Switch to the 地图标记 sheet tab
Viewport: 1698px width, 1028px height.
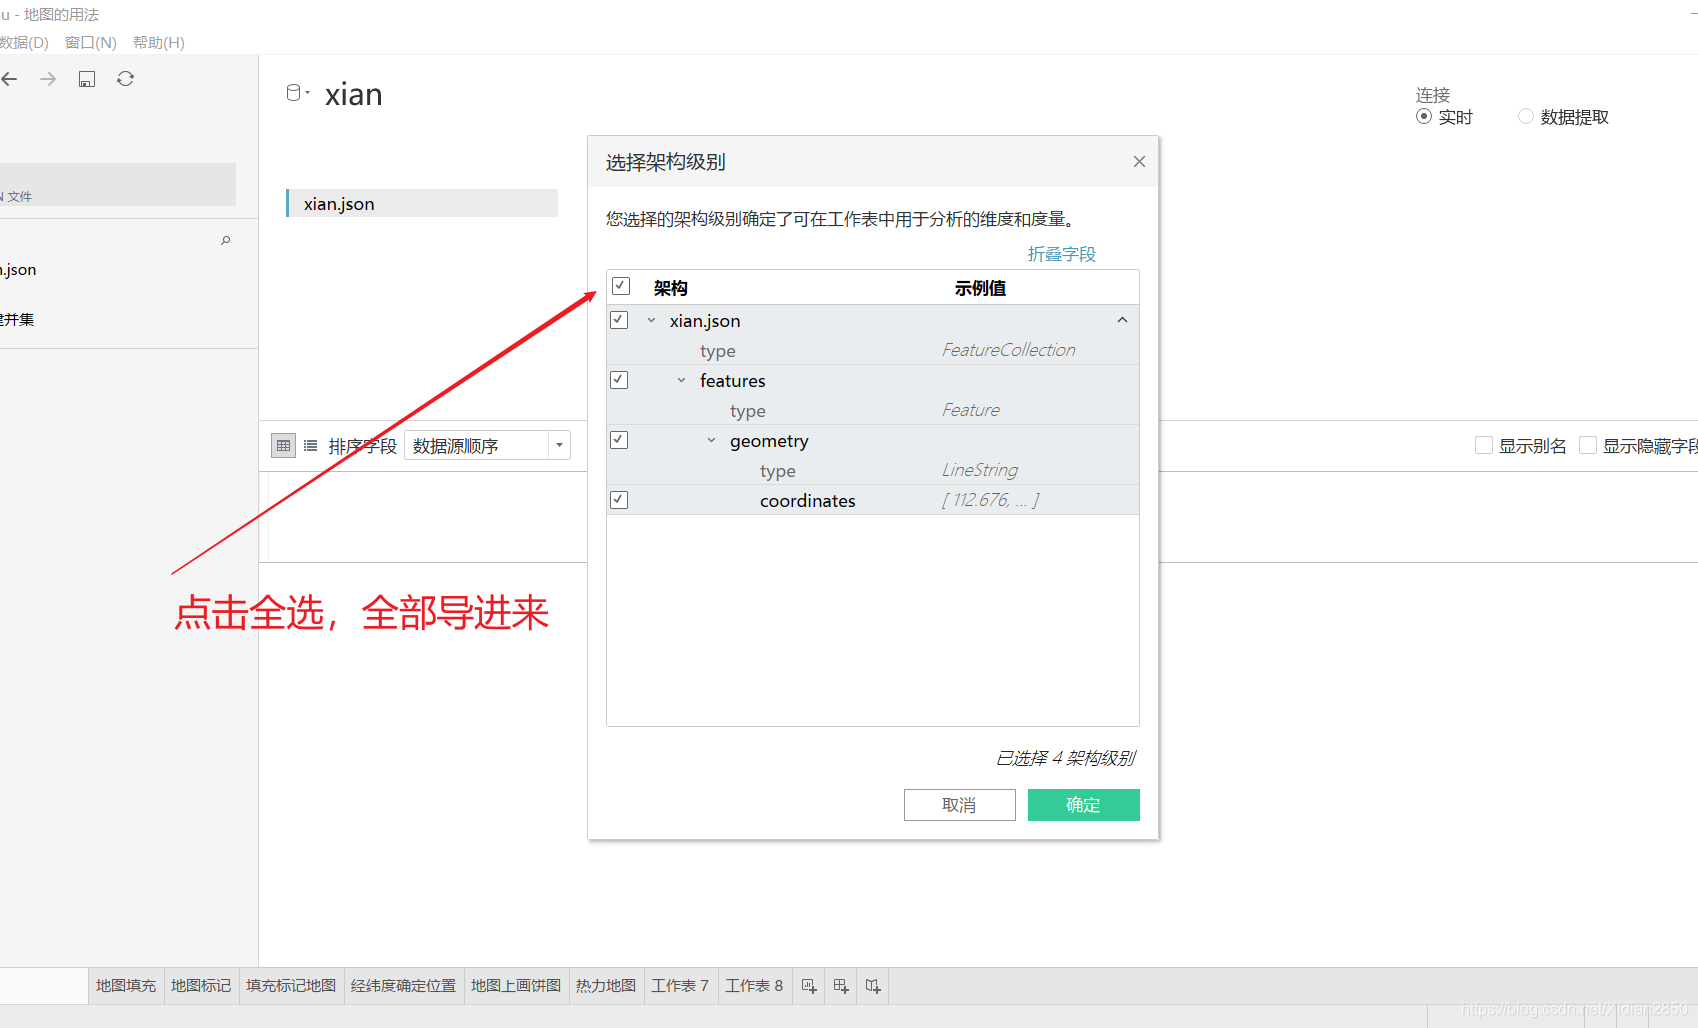pos(201,986)
